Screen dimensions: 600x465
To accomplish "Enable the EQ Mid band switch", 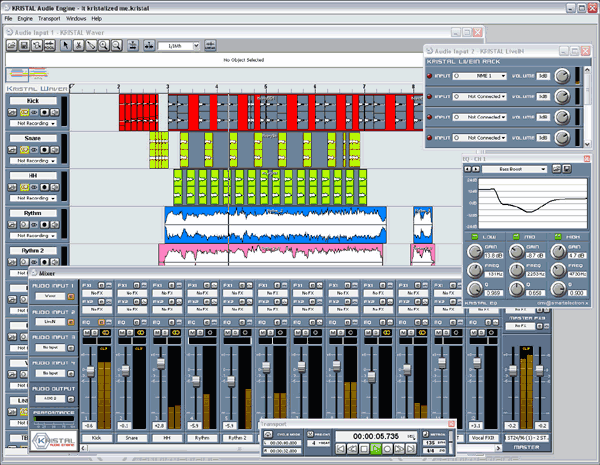I will pos(516,237).
